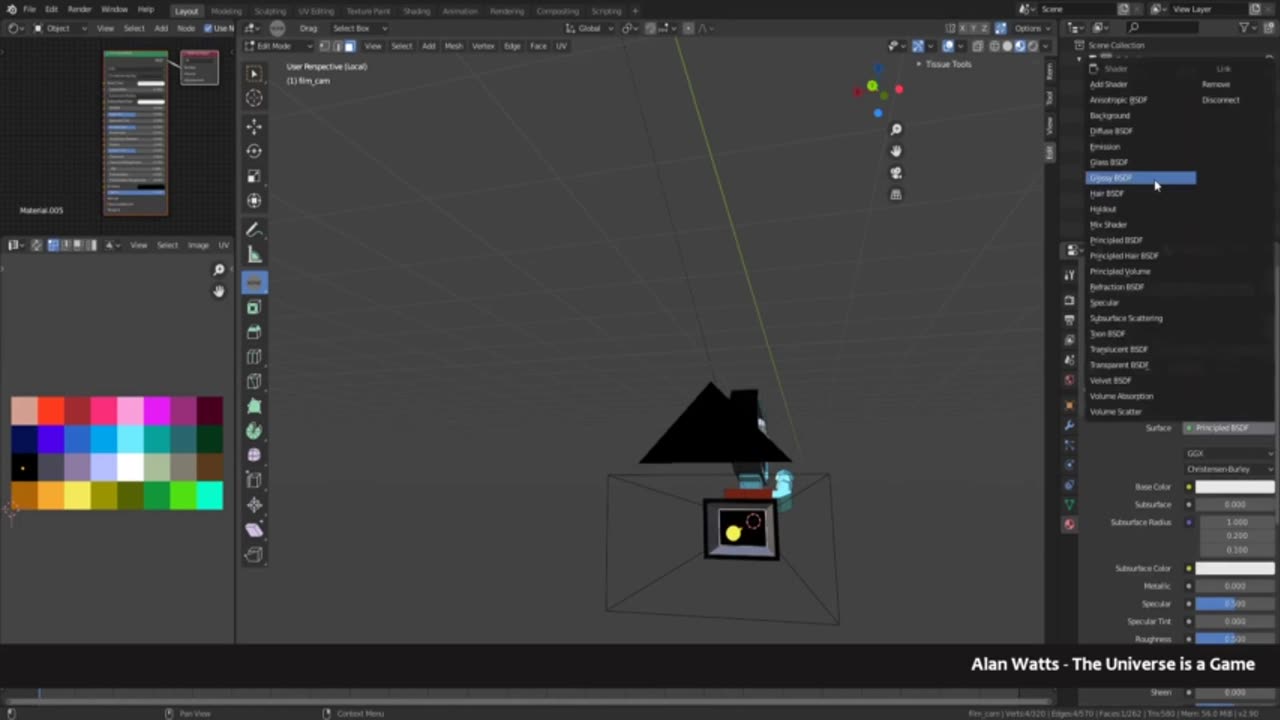Viewport: 1280px width, 720px height.
Task: Select the Measure tool
Action: coord(254,255)
